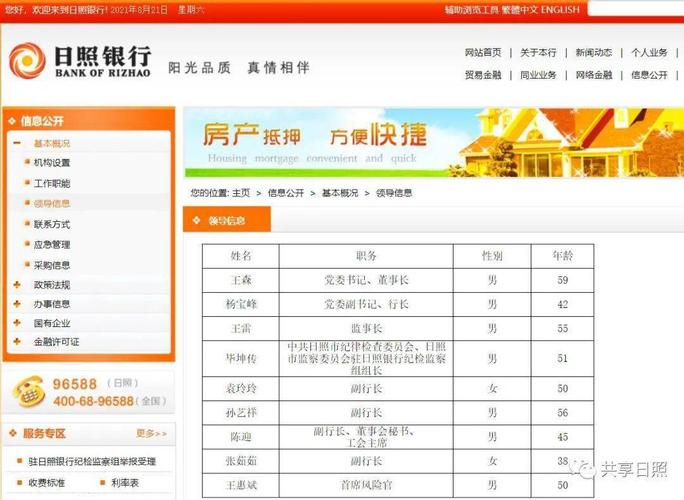Click the search input field at top right
This screenshot has width=684, height=500.
(x=636, y=9)
